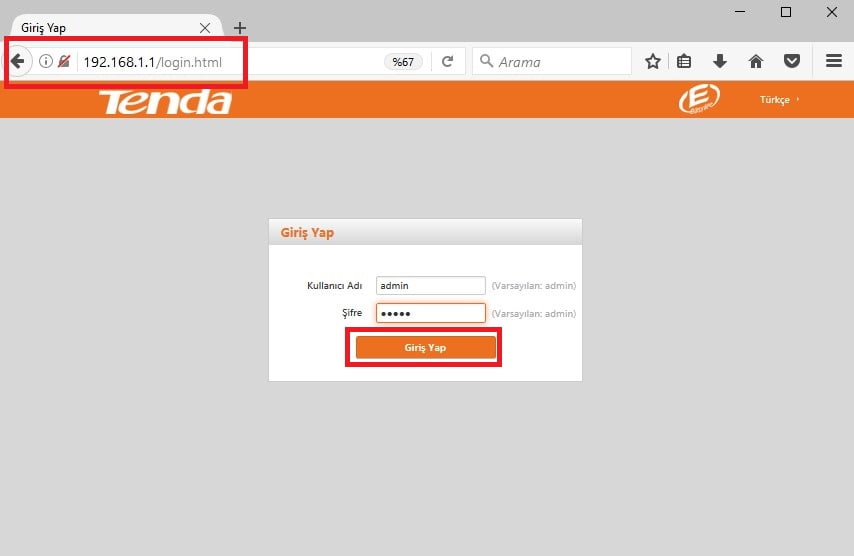Open the site information icon
The height and width of the screenshot is (556, 854).
[45, 62]
